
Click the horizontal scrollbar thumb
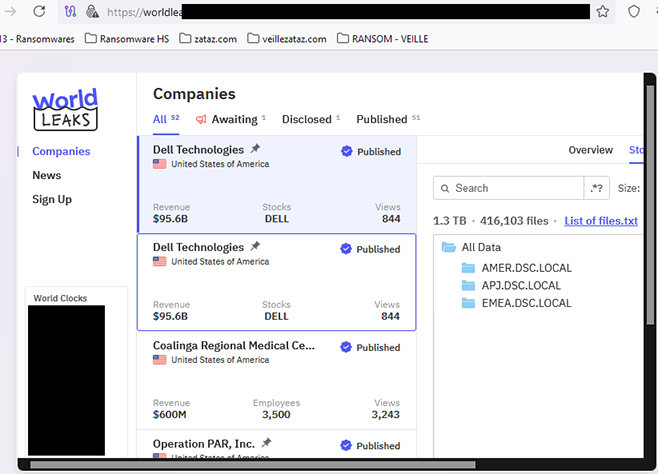(253, 465)
